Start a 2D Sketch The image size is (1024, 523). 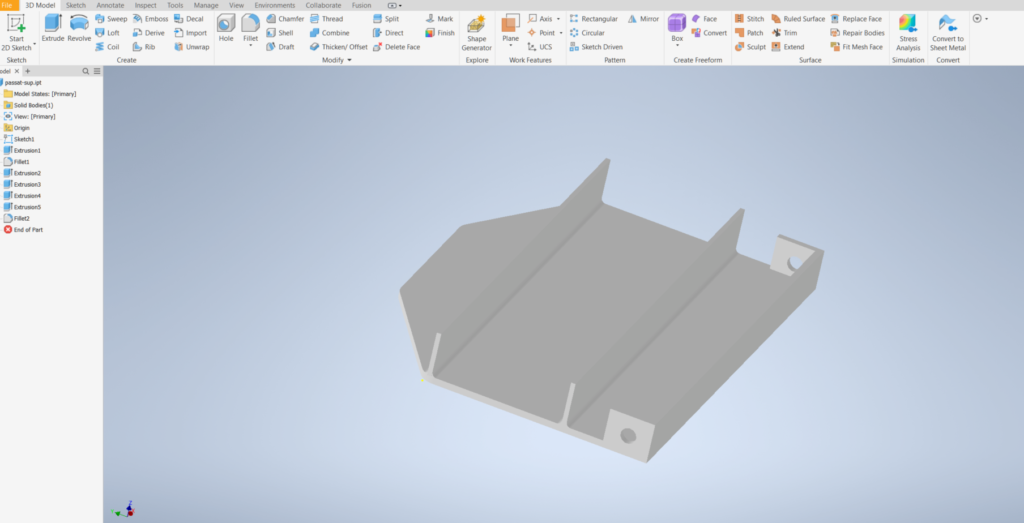16,30
